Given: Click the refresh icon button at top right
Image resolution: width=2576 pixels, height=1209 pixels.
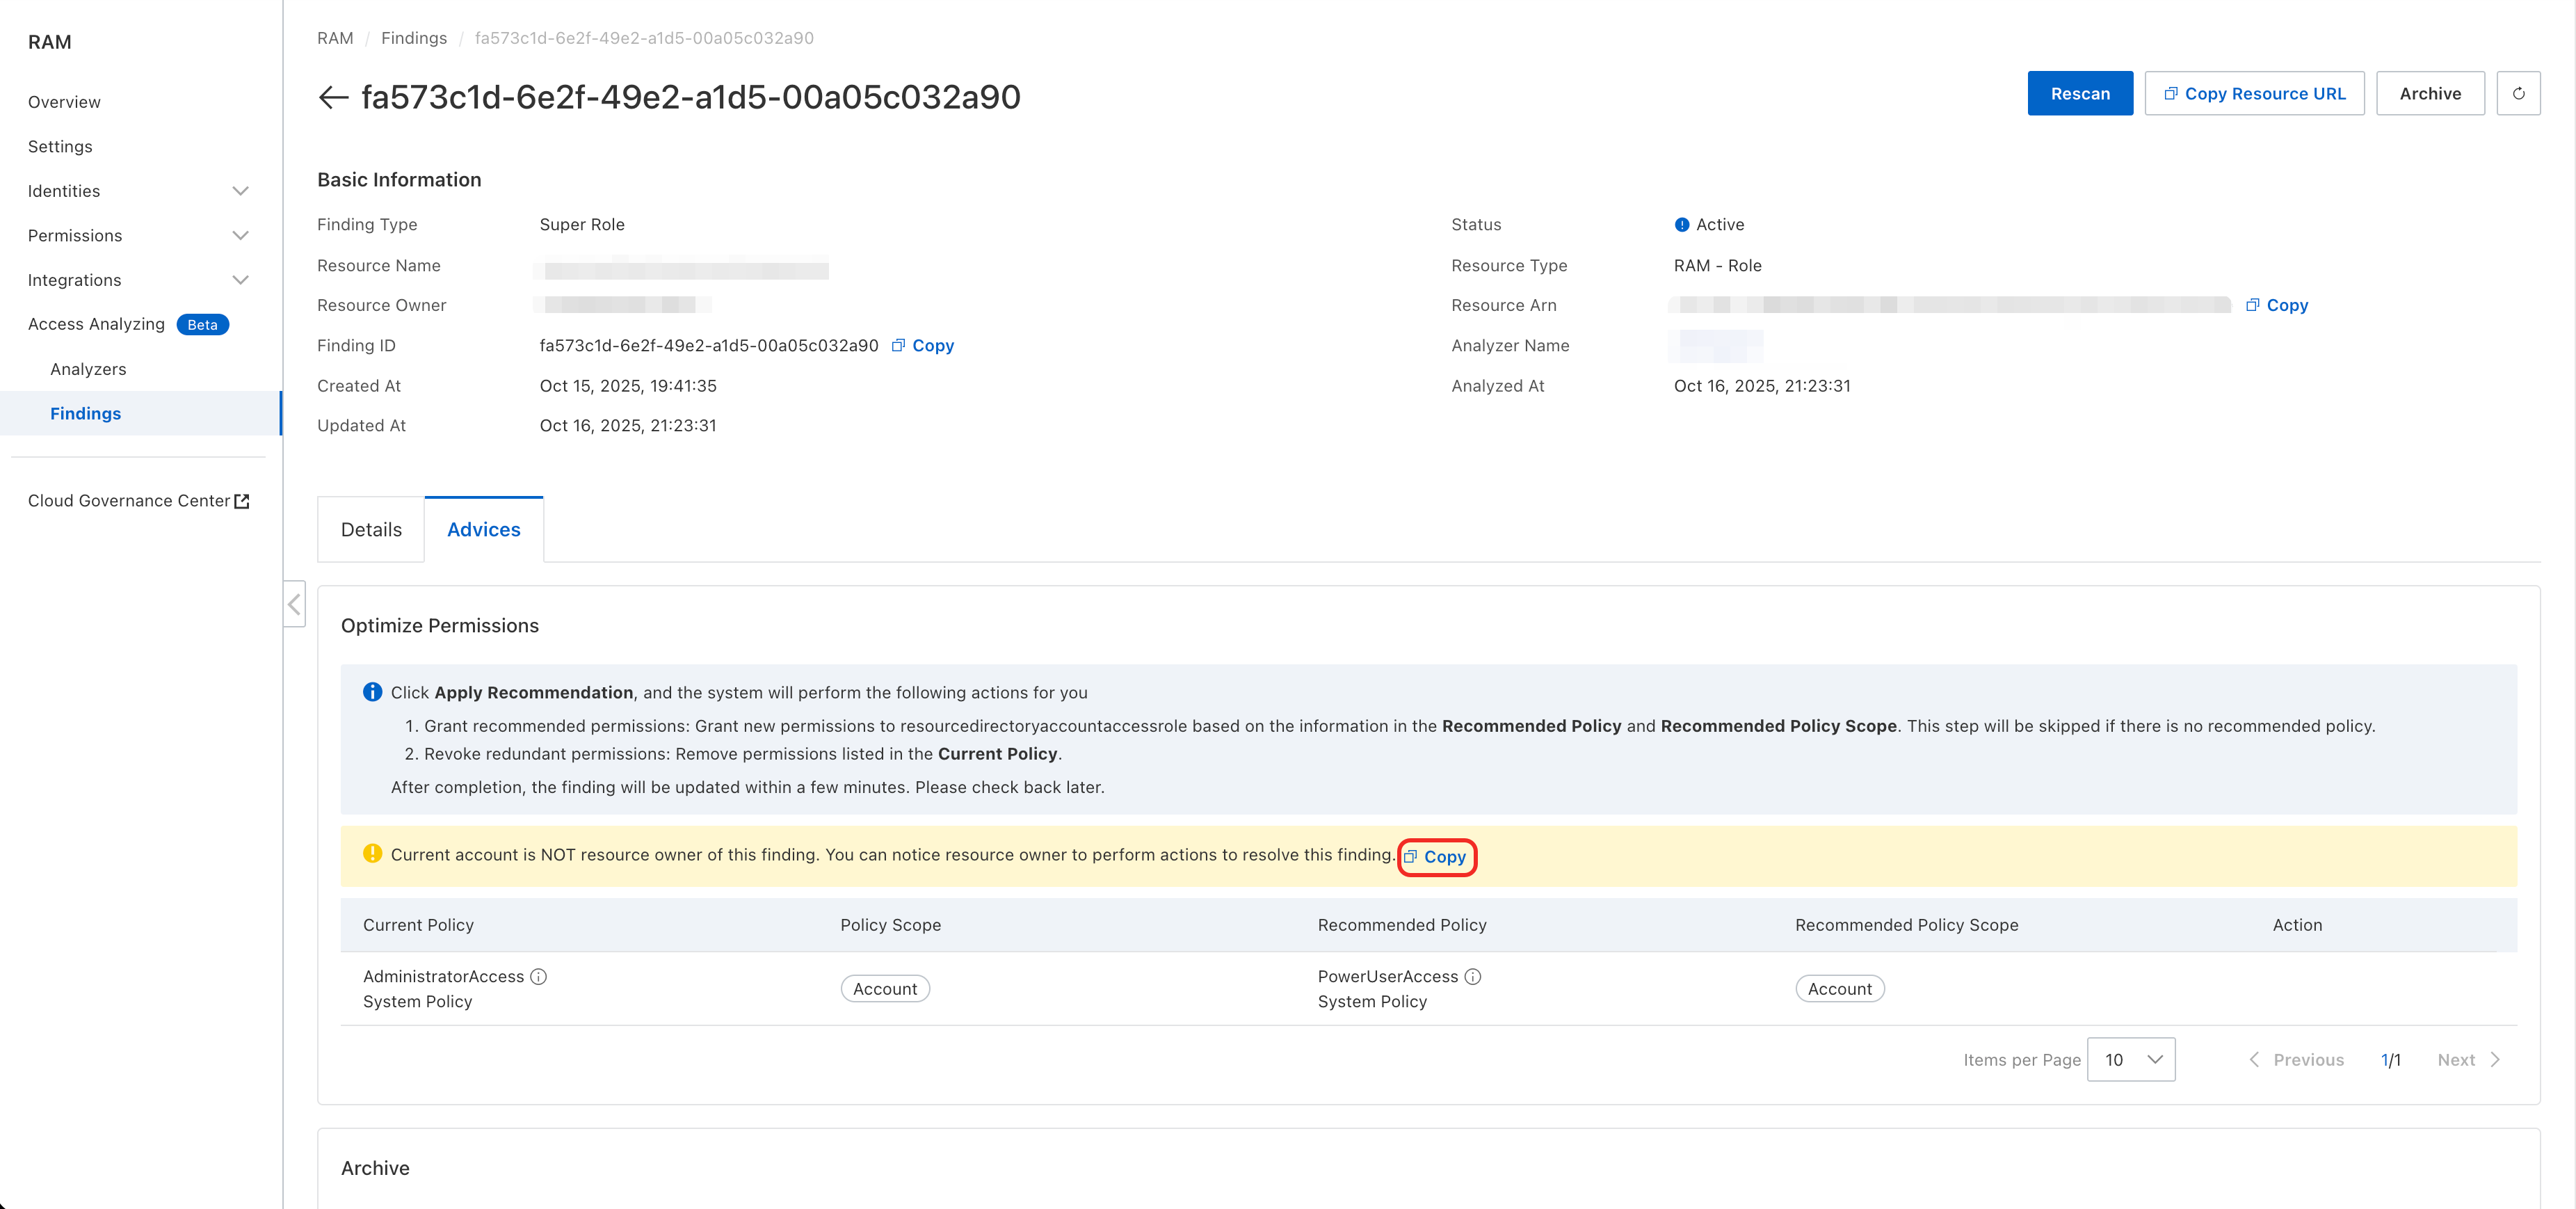Looking at the screenshot, I should point(2517,93).
